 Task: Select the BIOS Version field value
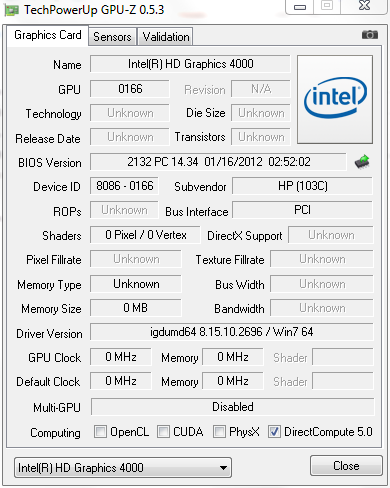point(218,162)
